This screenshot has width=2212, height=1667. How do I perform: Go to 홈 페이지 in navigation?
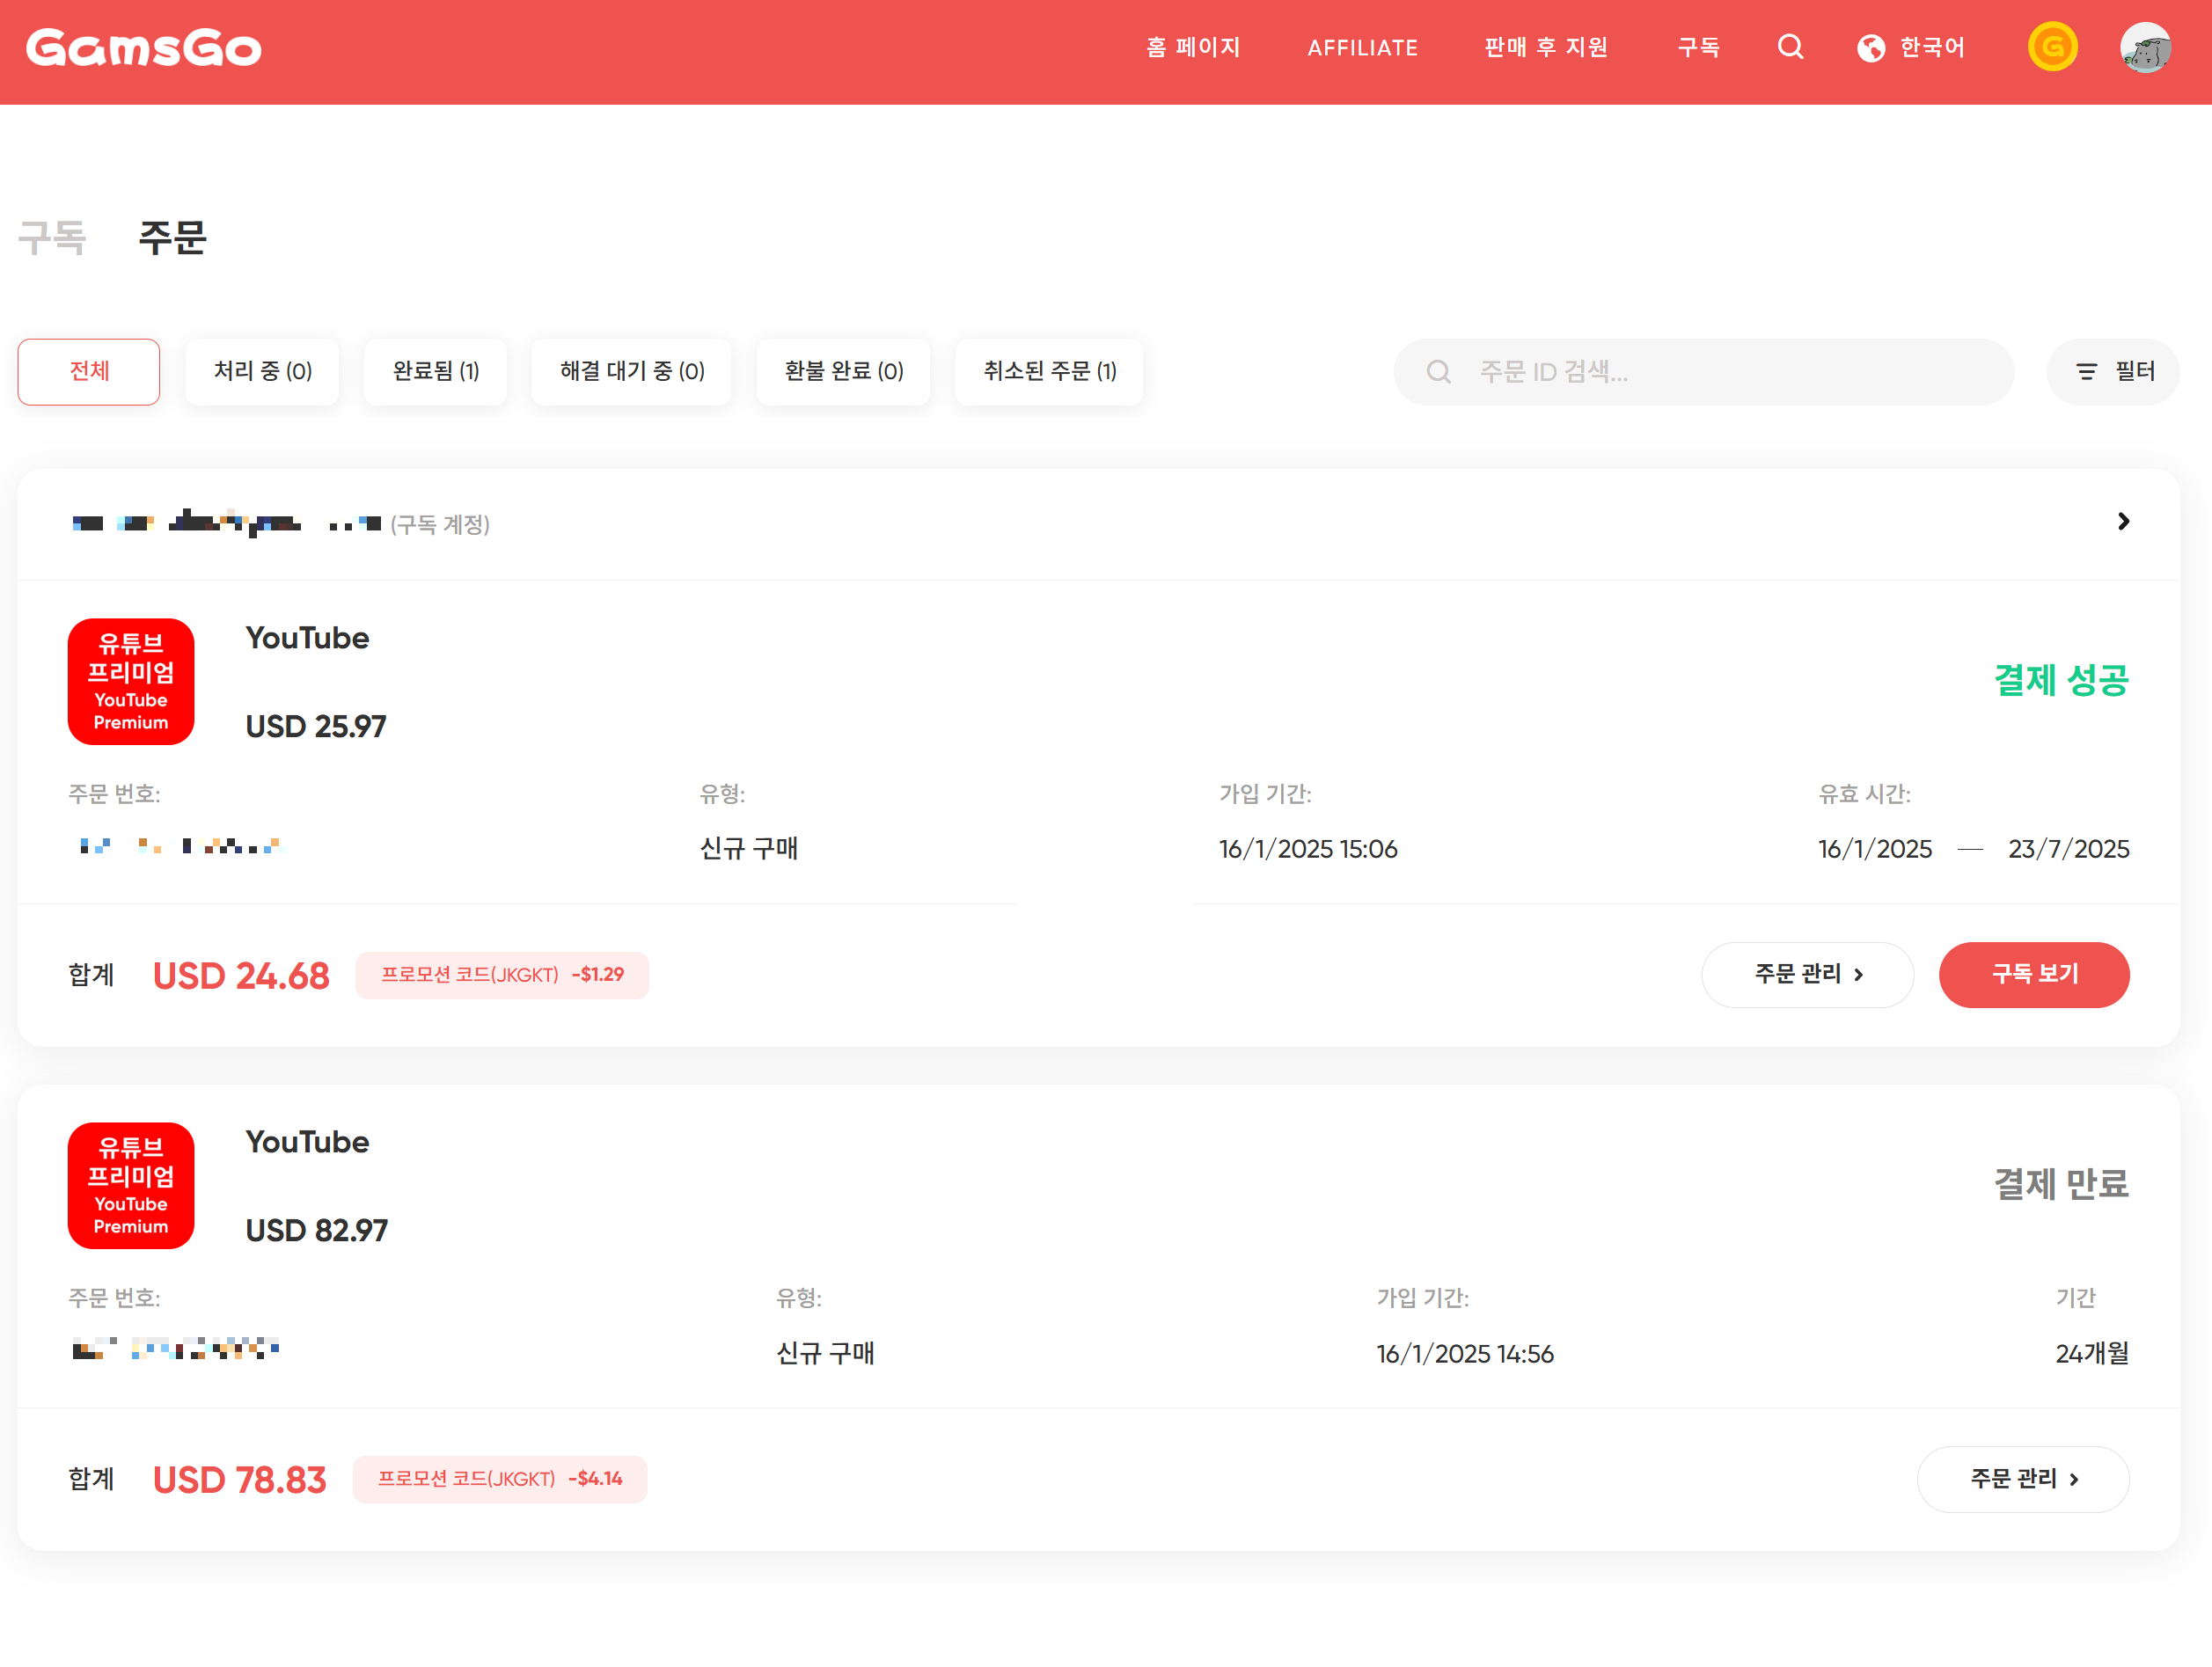(1193, 47)
